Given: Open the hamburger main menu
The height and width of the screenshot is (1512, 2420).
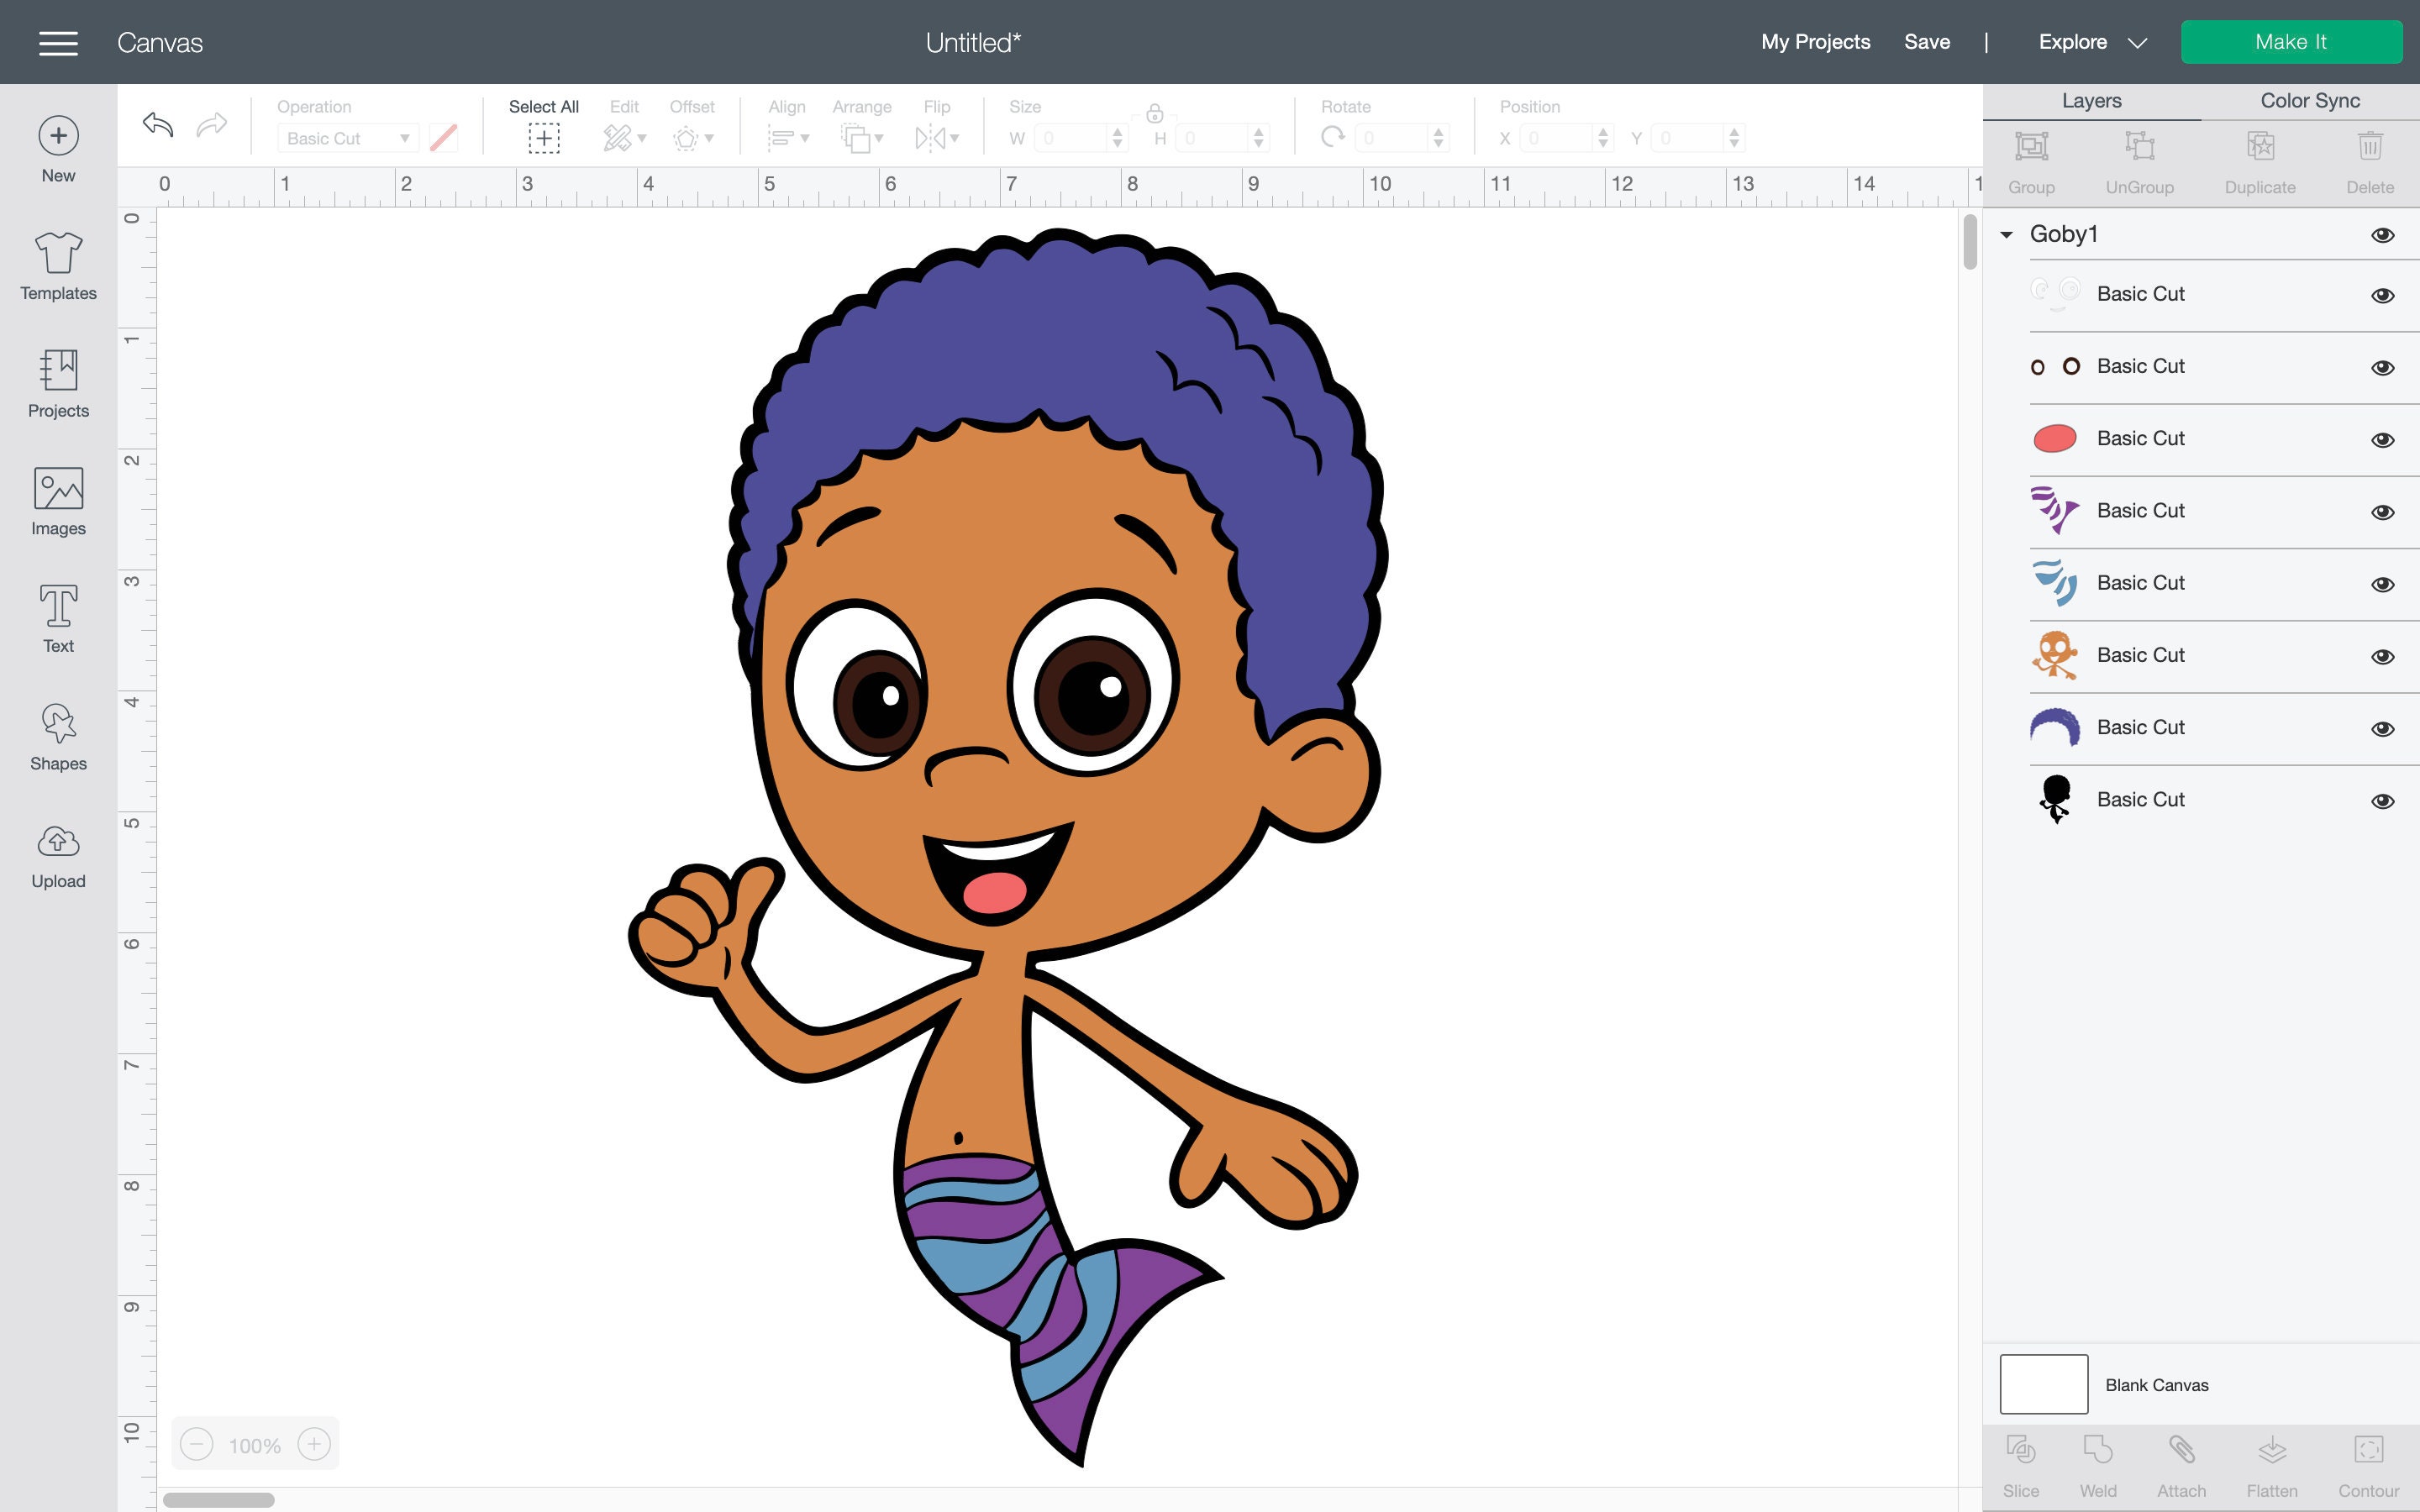Looking at the screenshot, I should point(58,42).
